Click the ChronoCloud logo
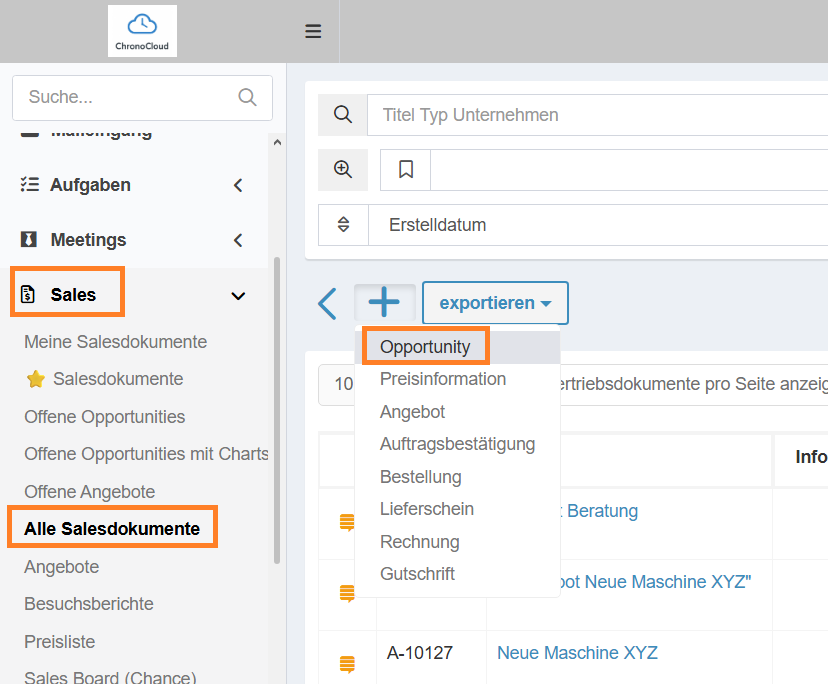The height and width of the screenshot is (684, 828). coord(142,31)
